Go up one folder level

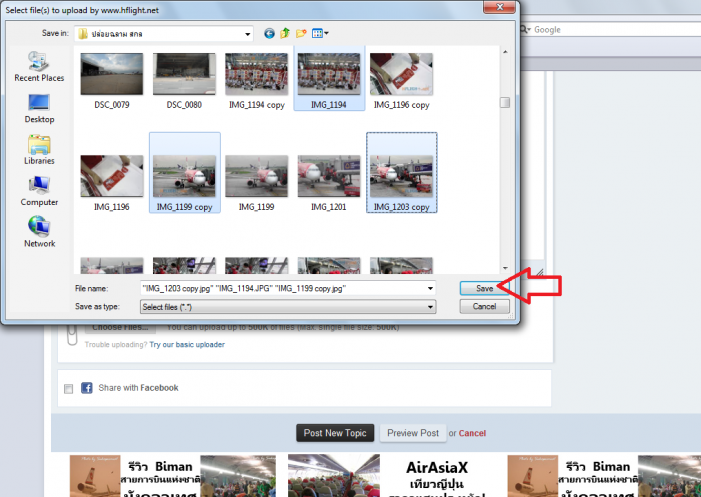285,33
